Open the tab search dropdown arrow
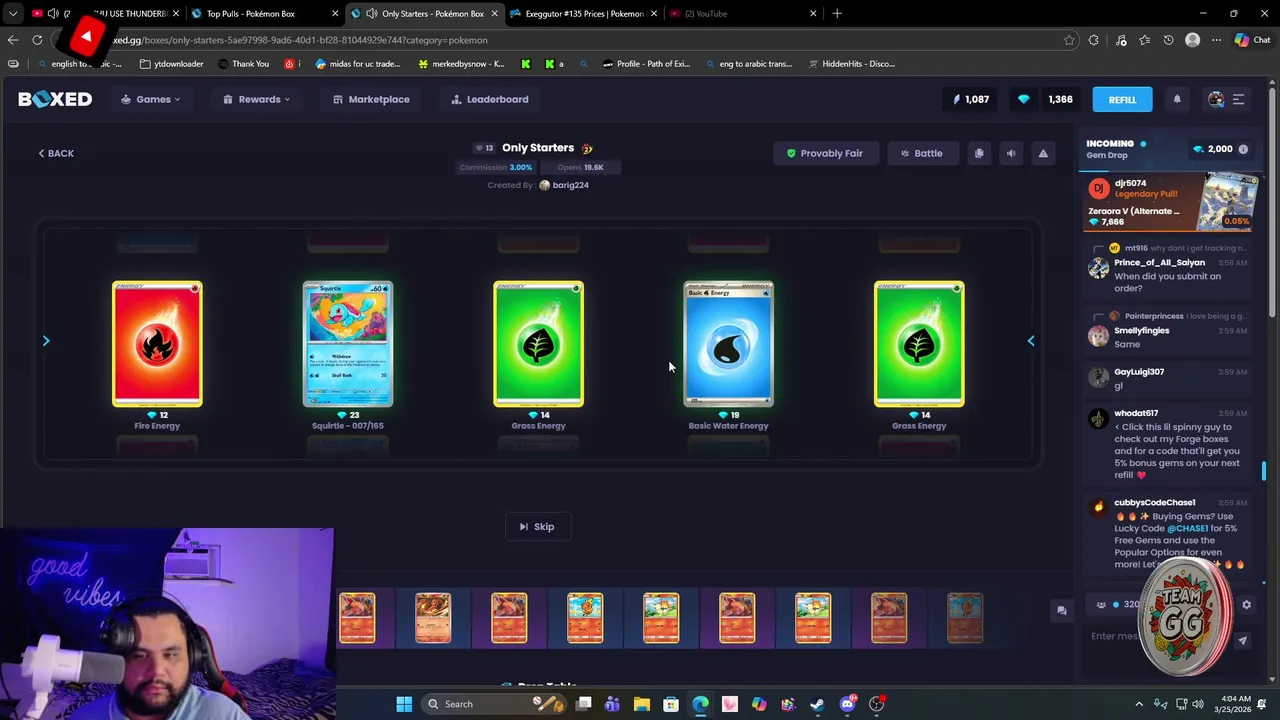 tap(12, 14)
